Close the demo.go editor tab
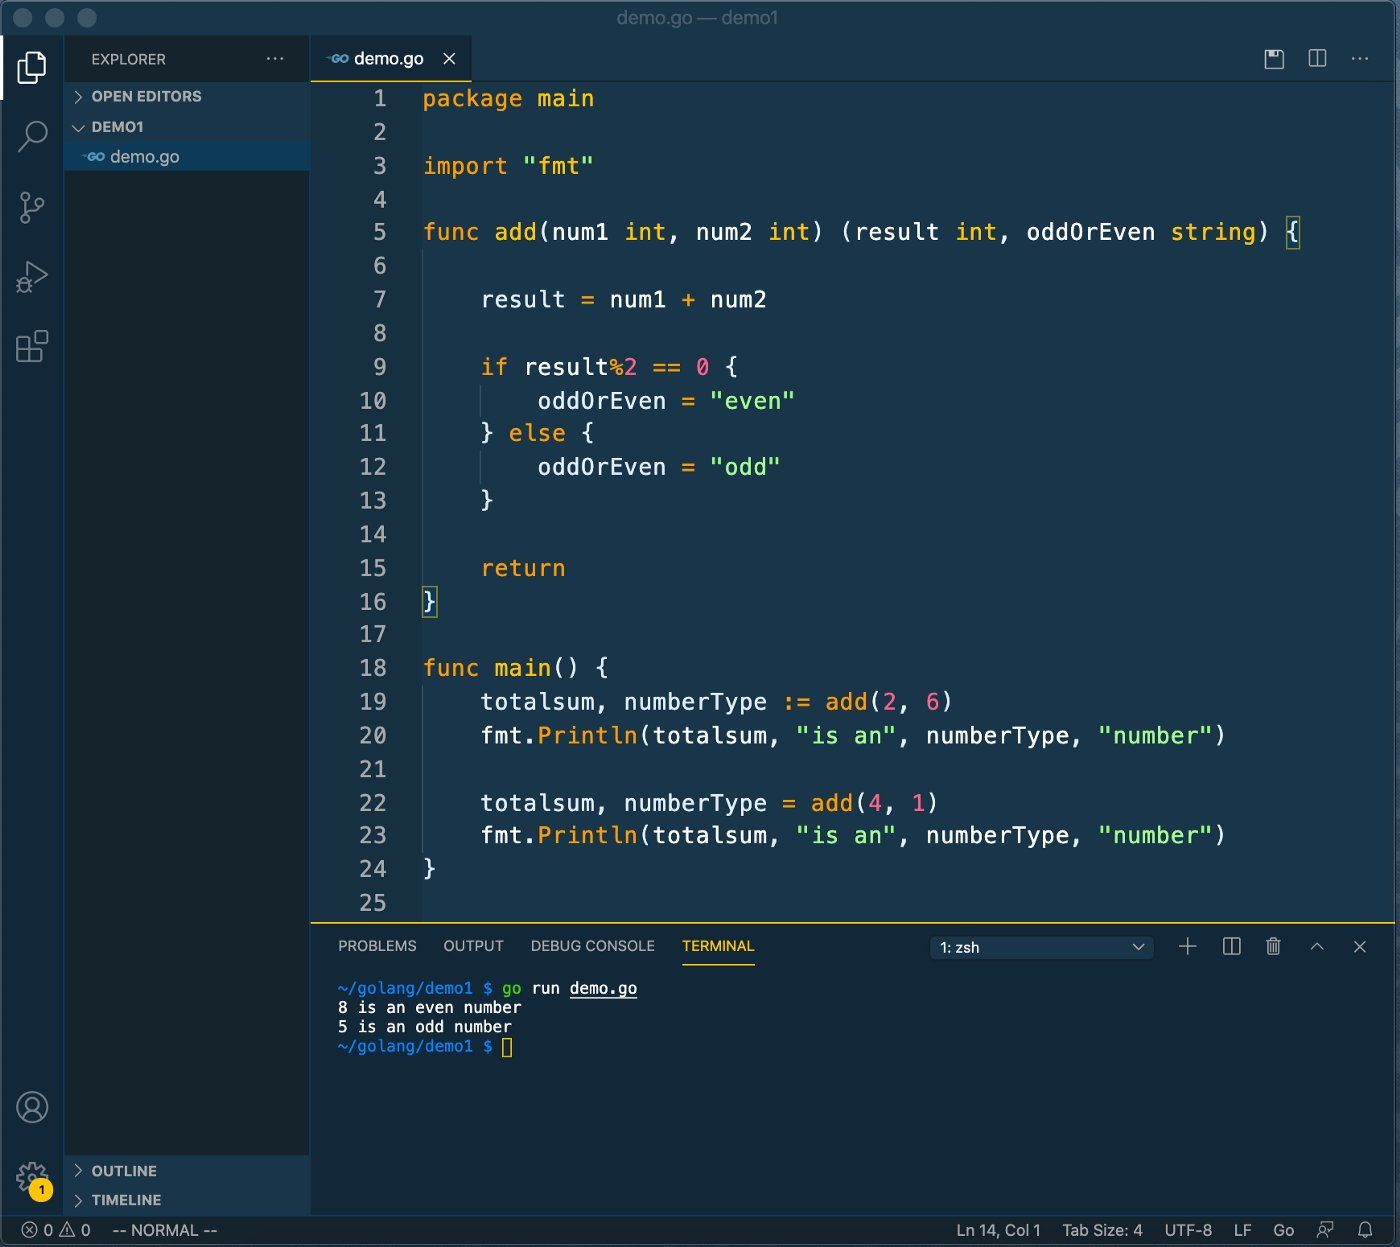This screenshot has width=1400, height=1247. (449, 59)
